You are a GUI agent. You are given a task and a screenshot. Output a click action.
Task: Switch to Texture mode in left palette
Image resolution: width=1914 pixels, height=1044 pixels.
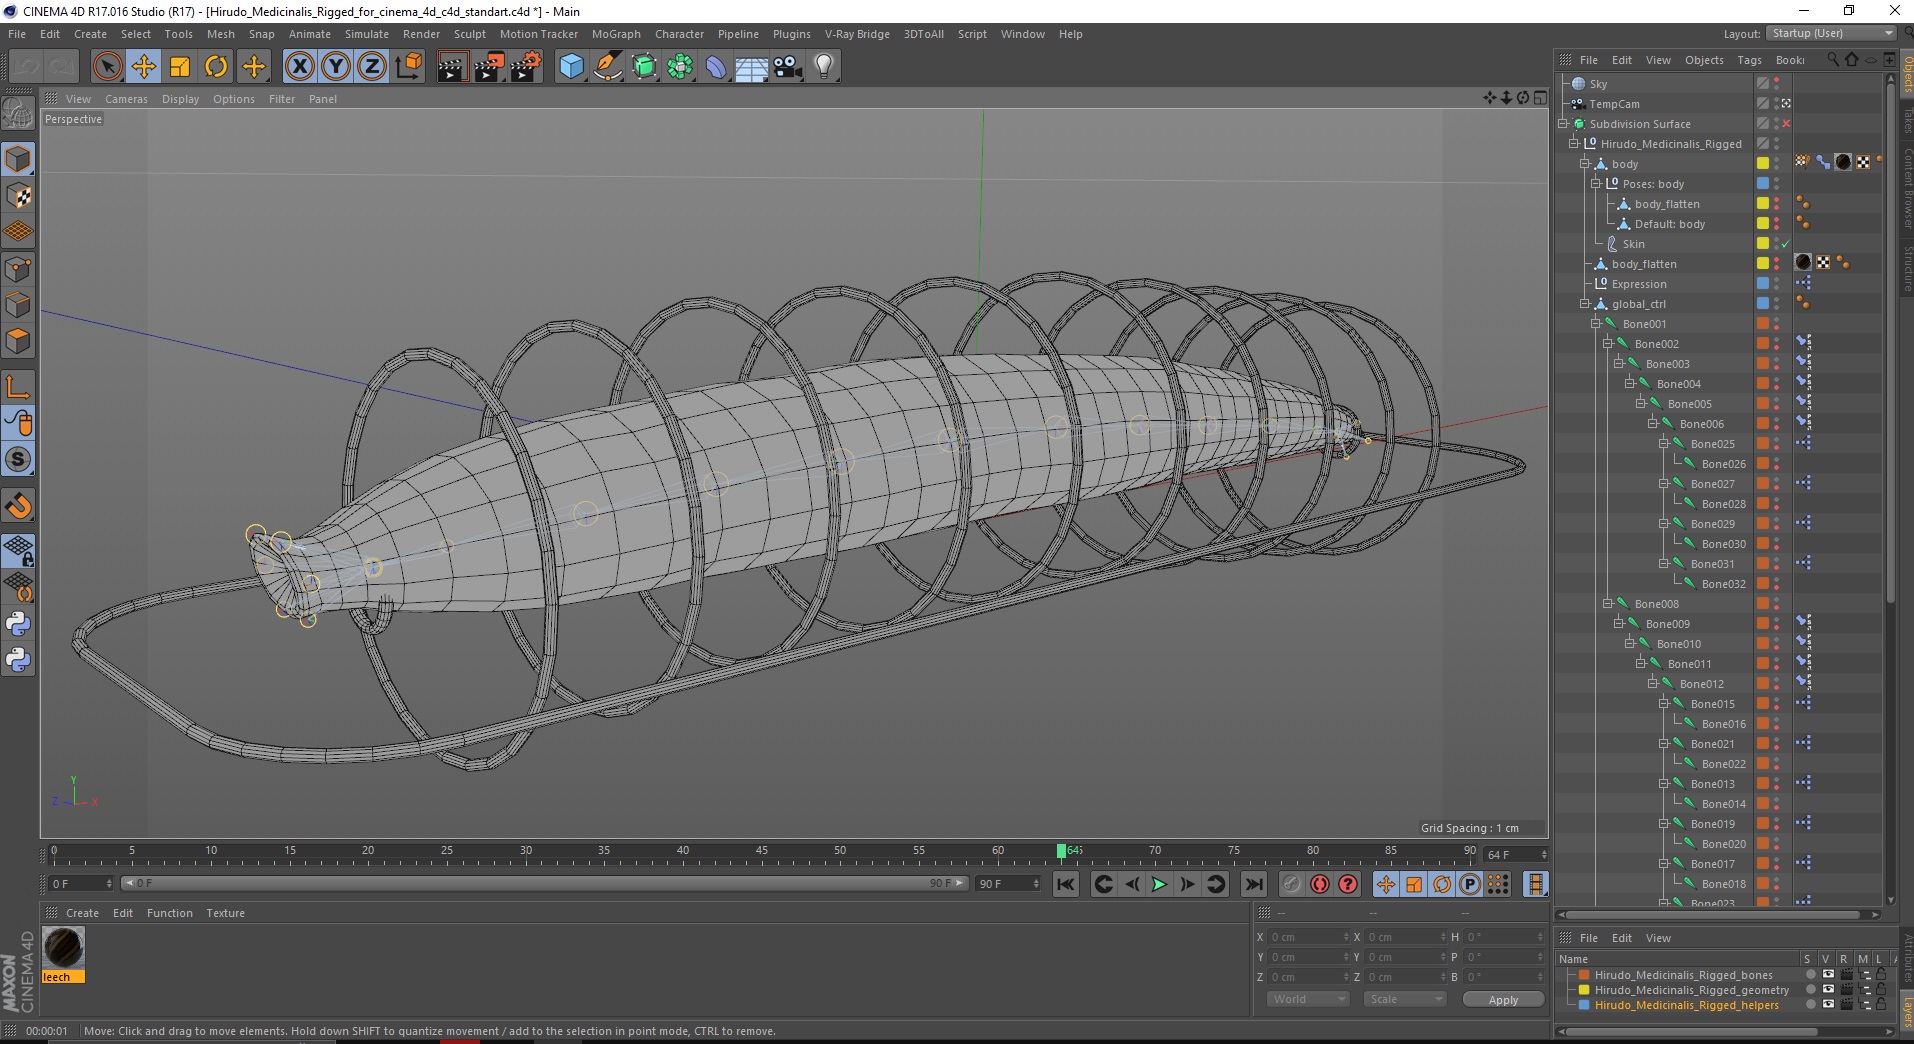click(x=18, y=196)
